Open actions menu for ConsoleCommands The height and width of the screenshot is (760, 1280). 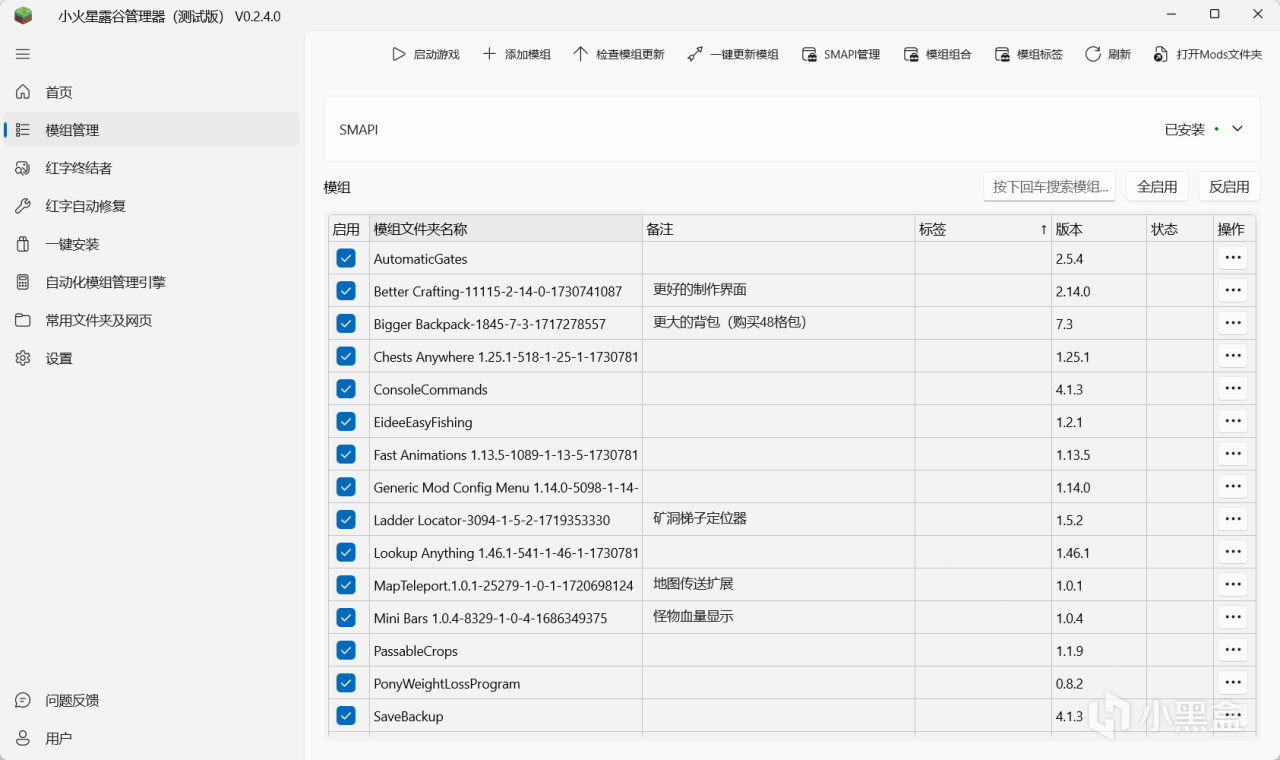tap(1233, 389)
